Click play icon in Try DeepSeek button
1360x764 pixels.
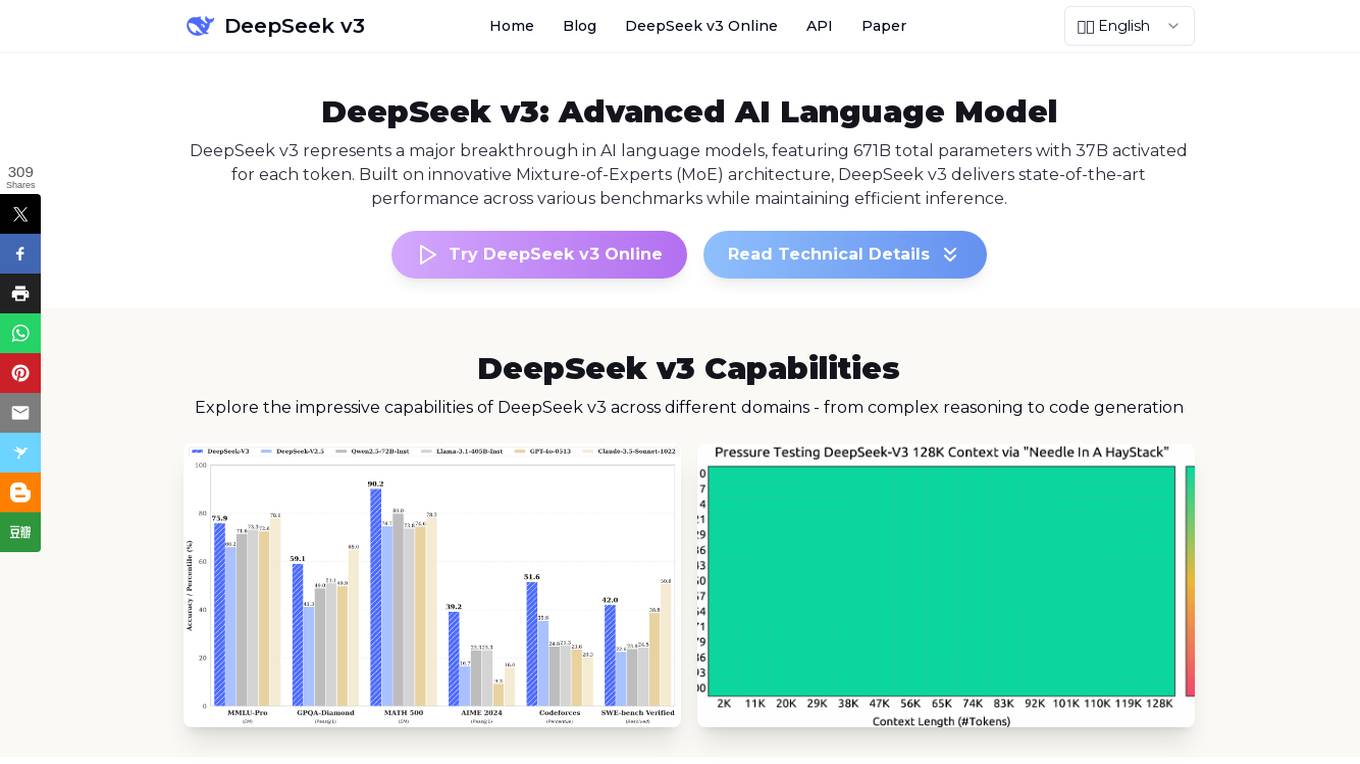click(428, 255)
